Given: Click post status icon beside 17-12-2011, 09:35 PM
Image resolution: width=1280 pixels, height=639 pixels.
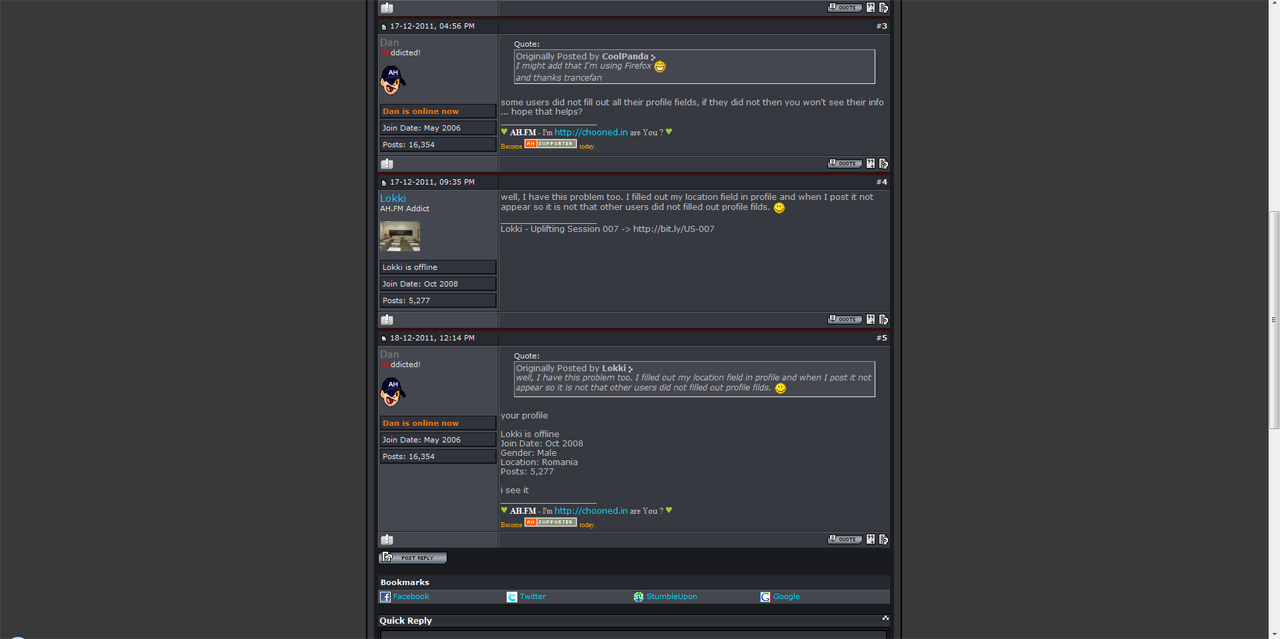Looking at the screenshot, I should point(383,183).
